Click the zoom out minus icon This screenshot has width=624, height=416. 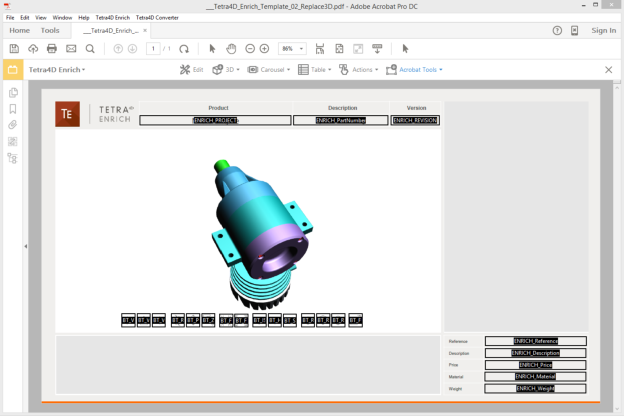pyautogui.click(x=250, y=49)
